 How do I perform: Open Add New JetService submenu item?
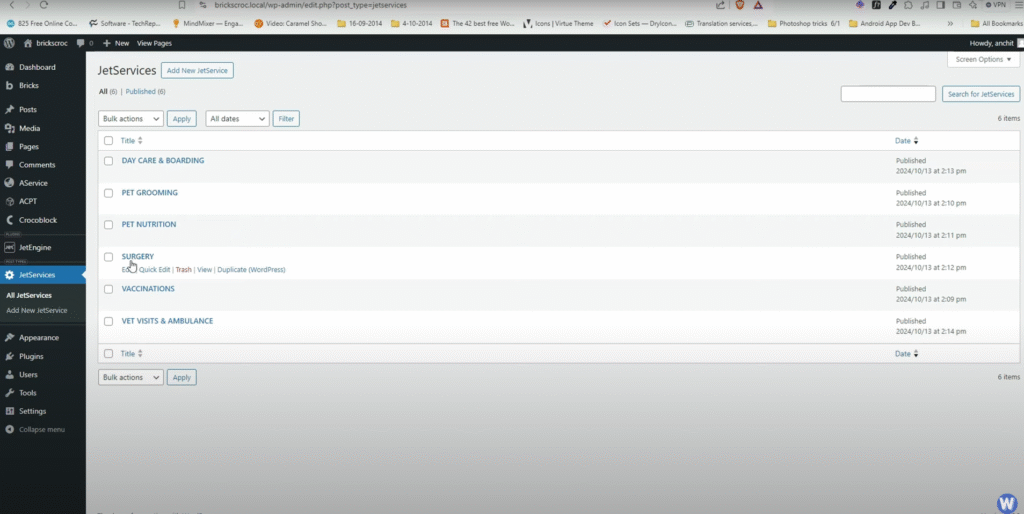click(x=37, y=310)
